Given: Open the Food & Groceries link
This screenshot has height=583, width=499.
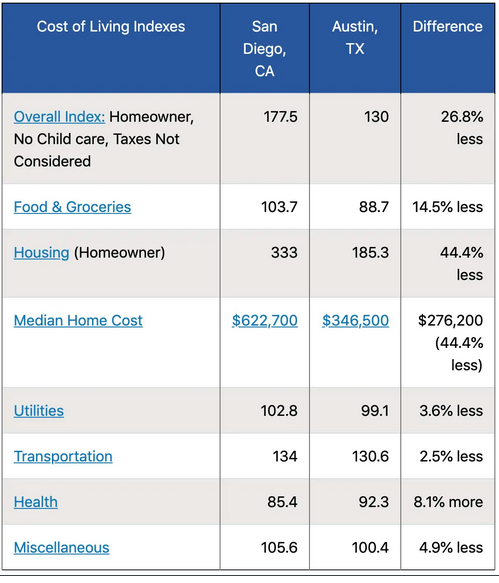Looking at the screenshot, I should (x=73, y=207).
